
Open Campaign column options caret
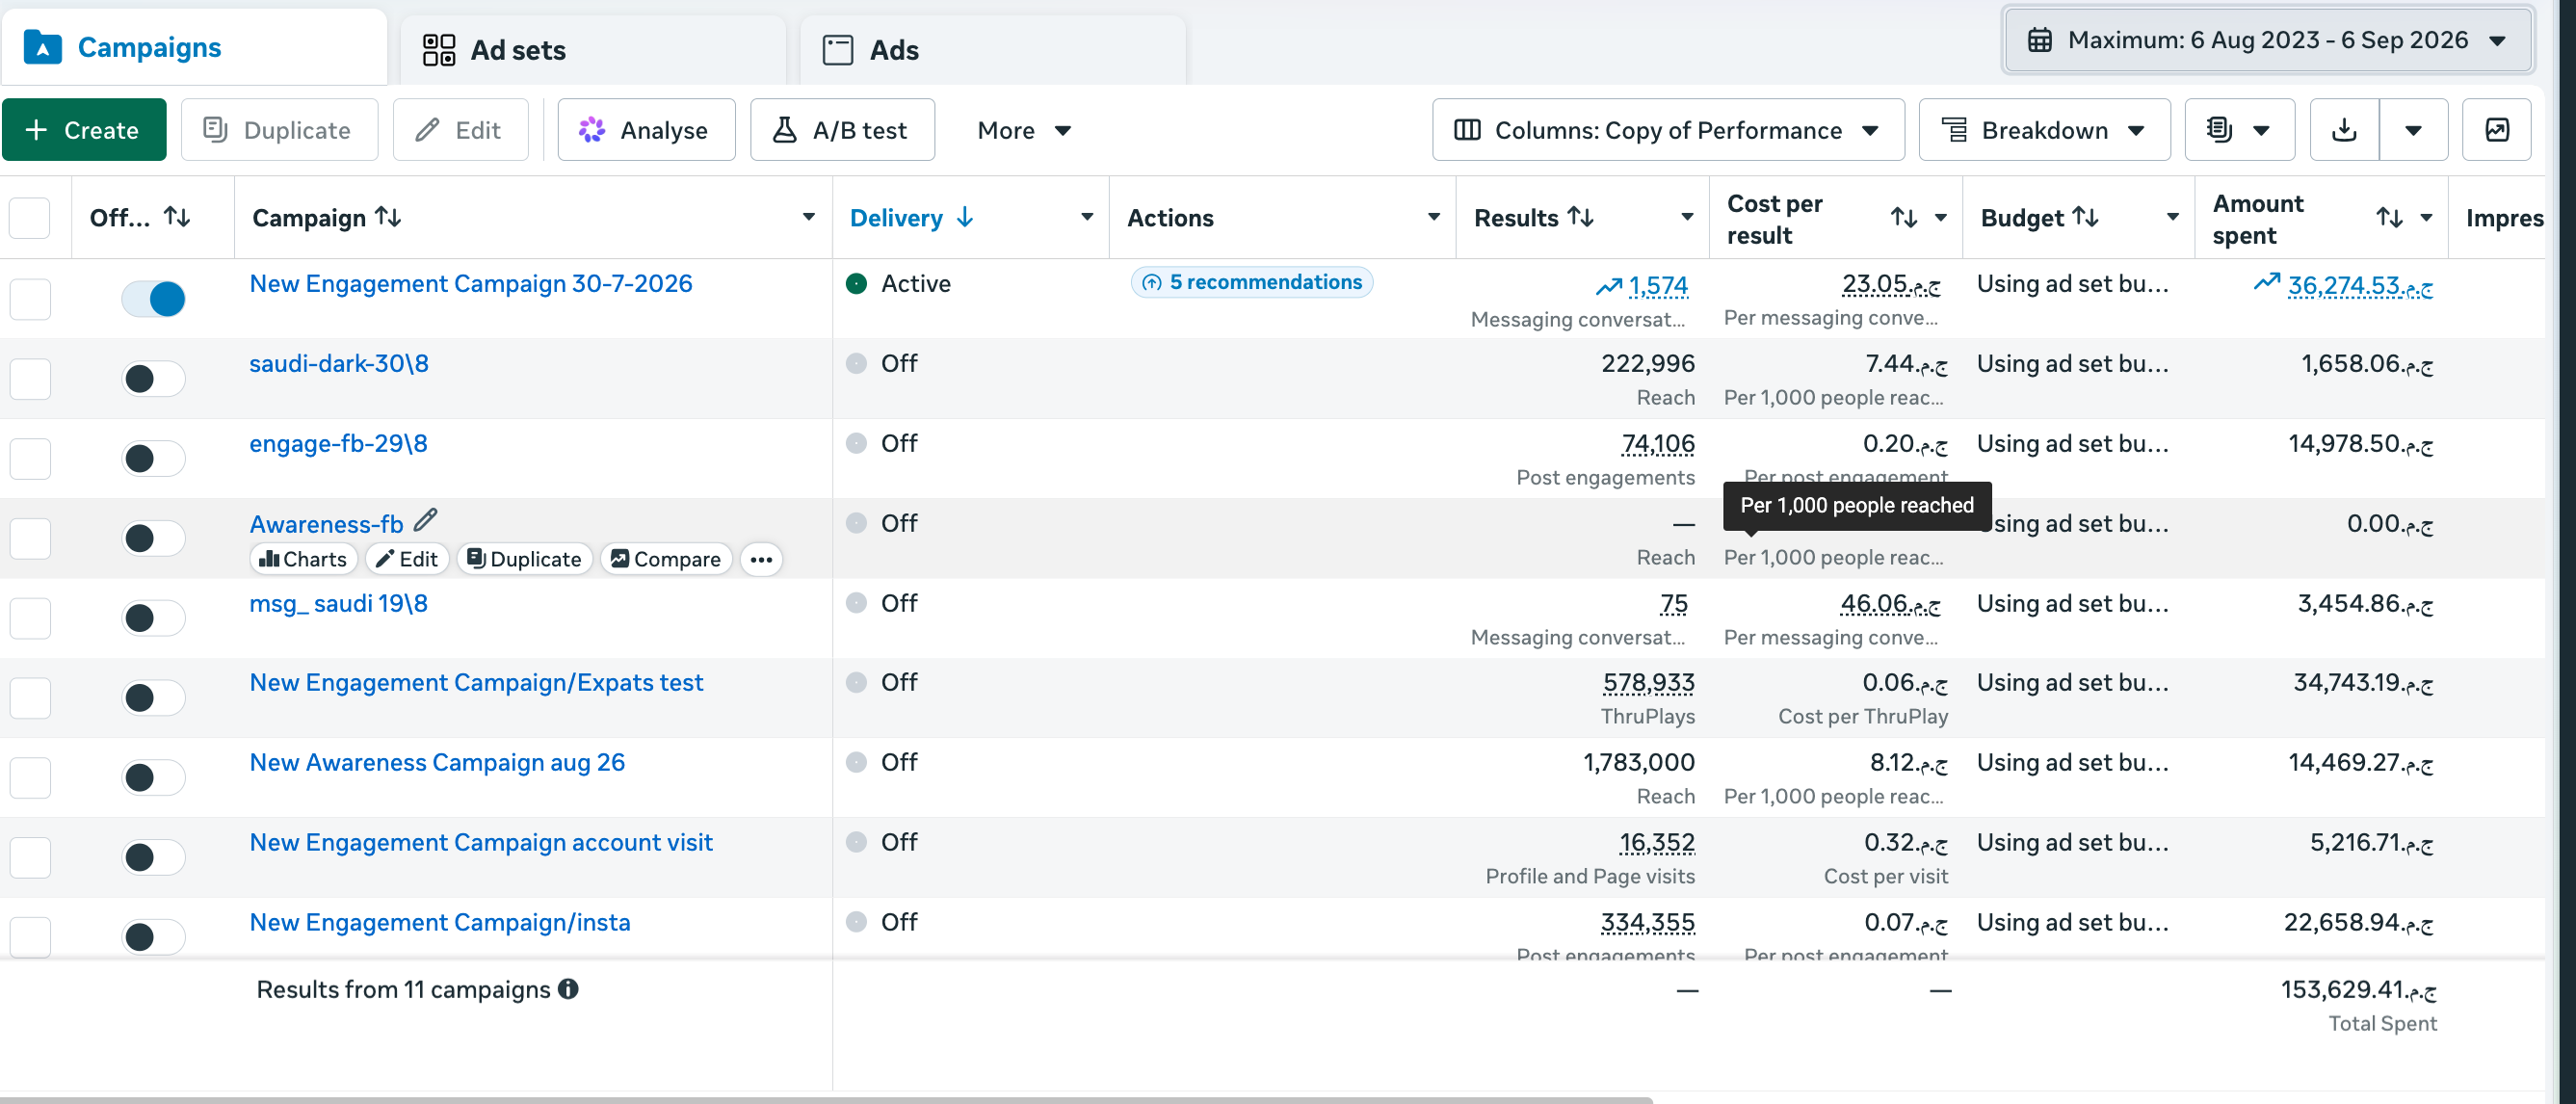808,217
